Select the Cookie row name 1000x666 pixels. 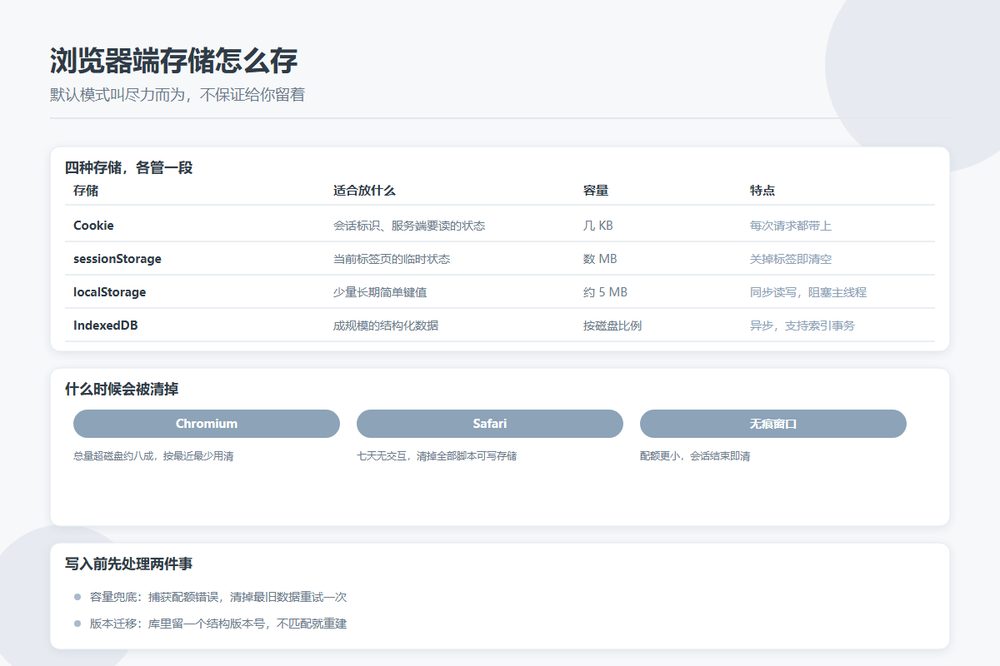94,225
